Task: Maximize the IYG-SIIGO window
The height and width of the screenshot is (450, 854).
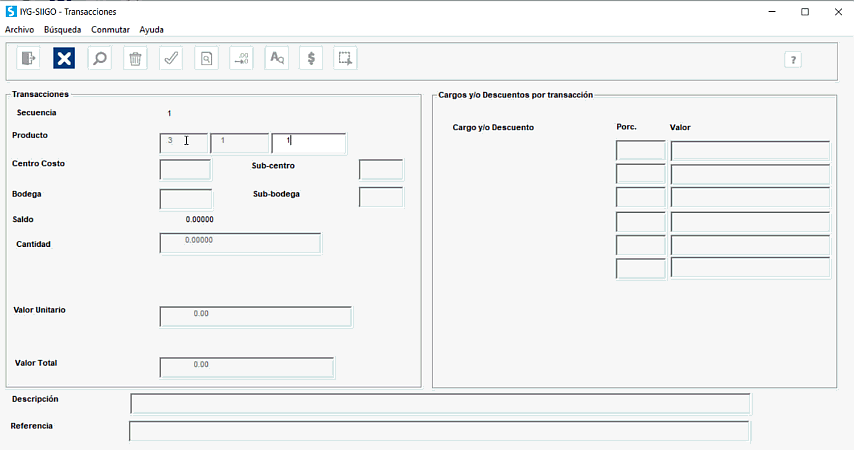Action: pyautogui.click(x=805, y=11)
